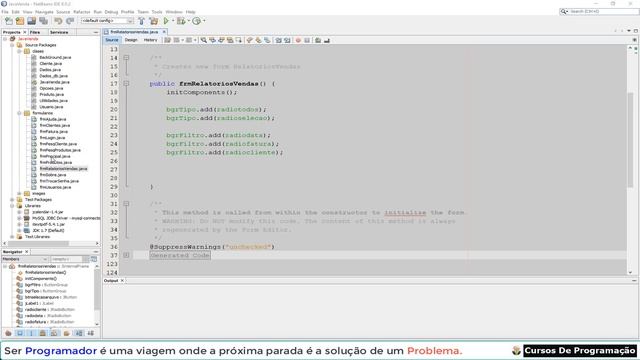
Task: Close the Output panel tab
Action: 122,281
